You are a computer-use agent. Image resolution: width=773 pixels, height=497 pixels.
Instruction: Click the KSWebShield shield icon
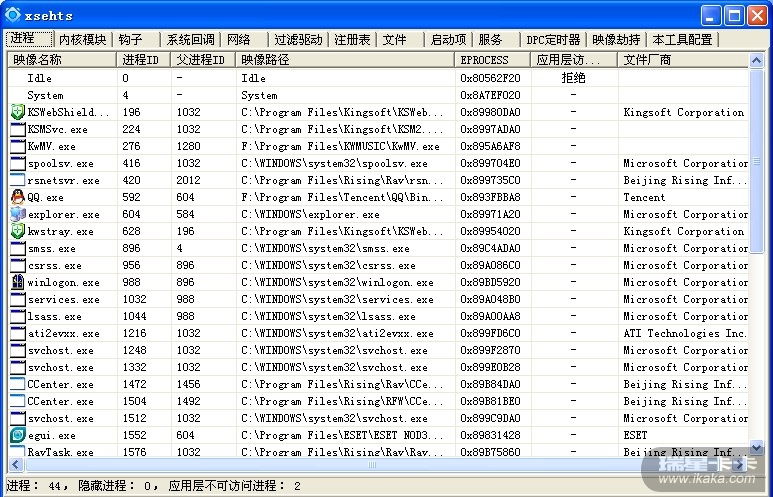[18, 112]
